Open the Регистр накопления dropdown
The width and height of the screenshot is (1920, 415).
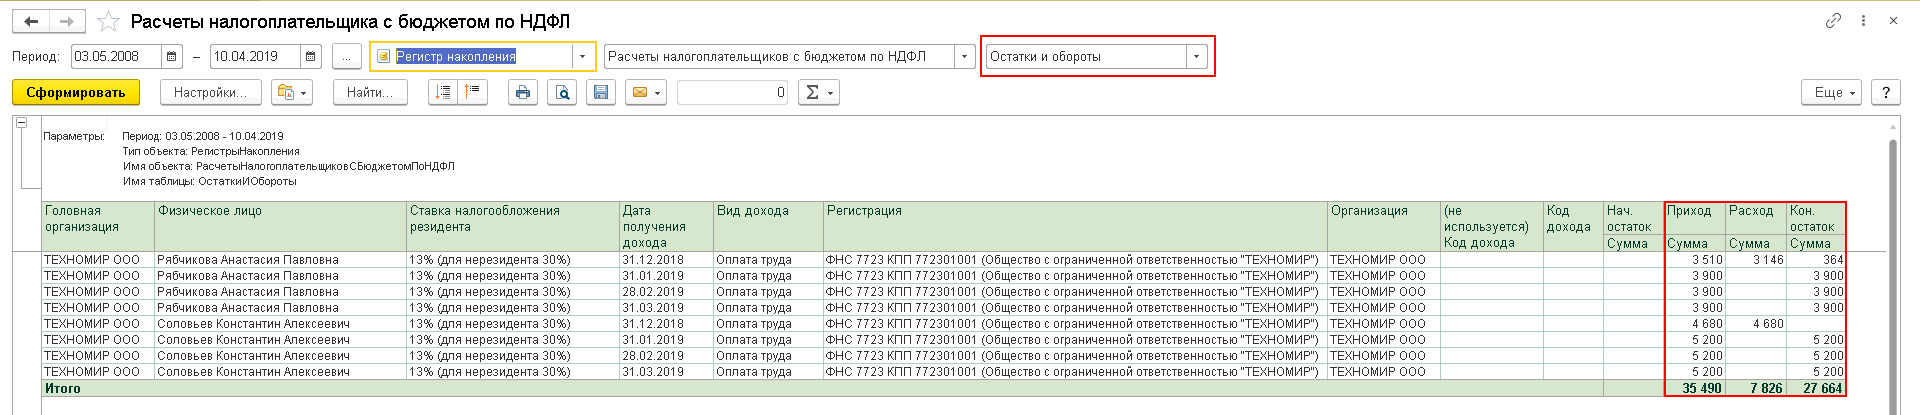582,57
